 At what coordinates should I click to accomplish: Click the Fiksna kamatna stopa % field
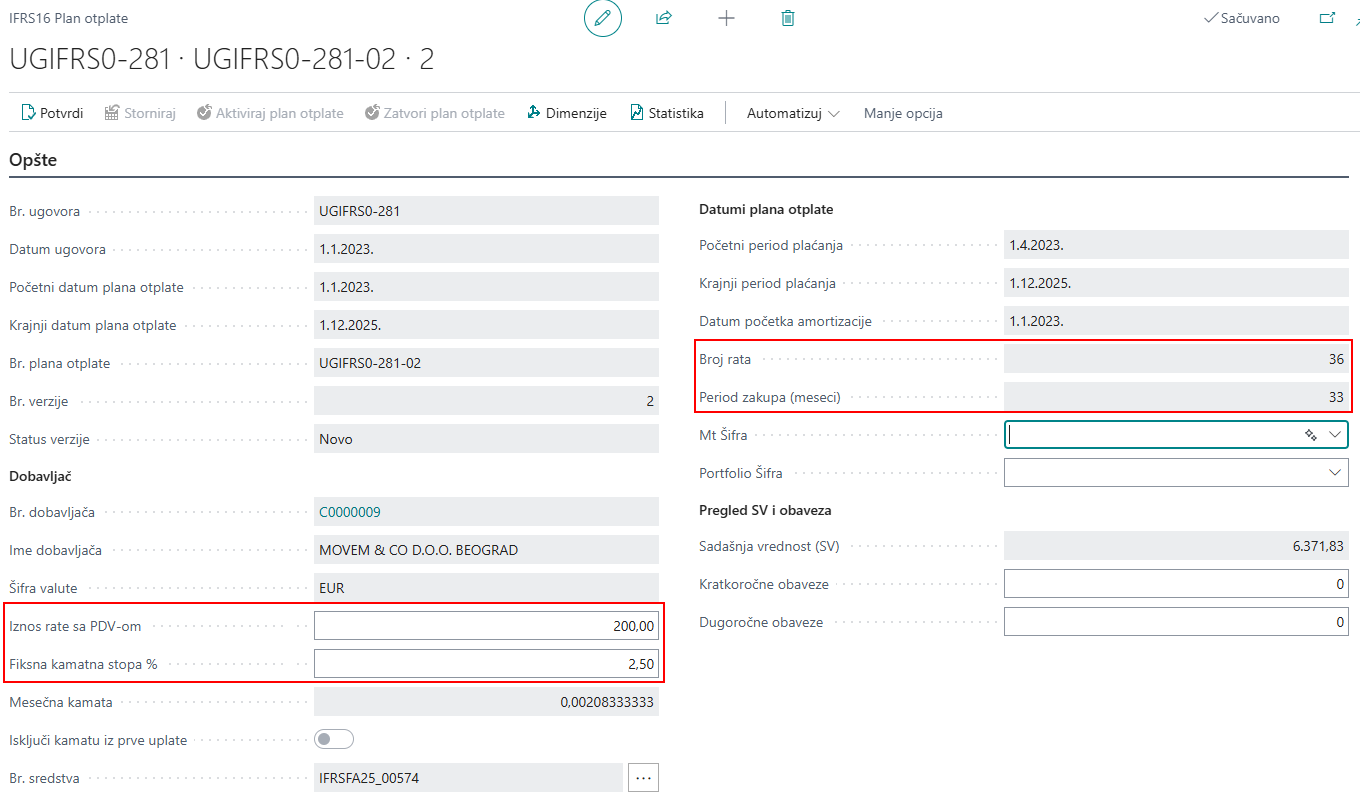(x=486, y=664)
